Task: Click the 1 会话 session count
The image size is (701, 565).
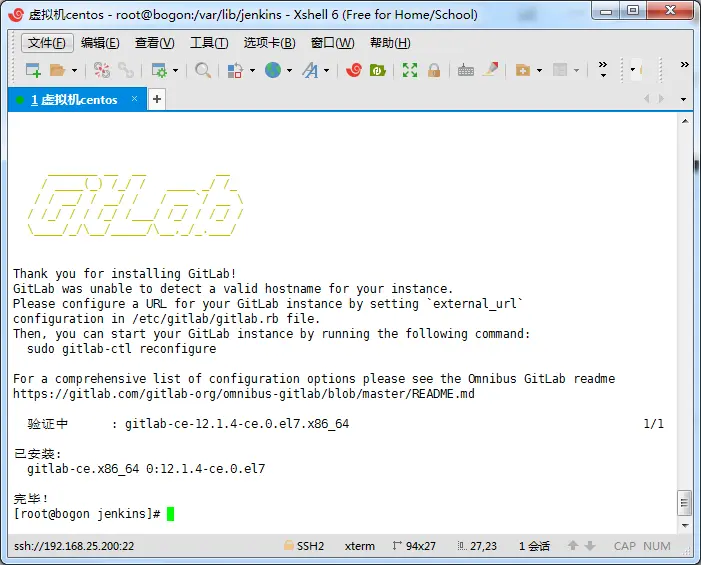Action: 534,546
